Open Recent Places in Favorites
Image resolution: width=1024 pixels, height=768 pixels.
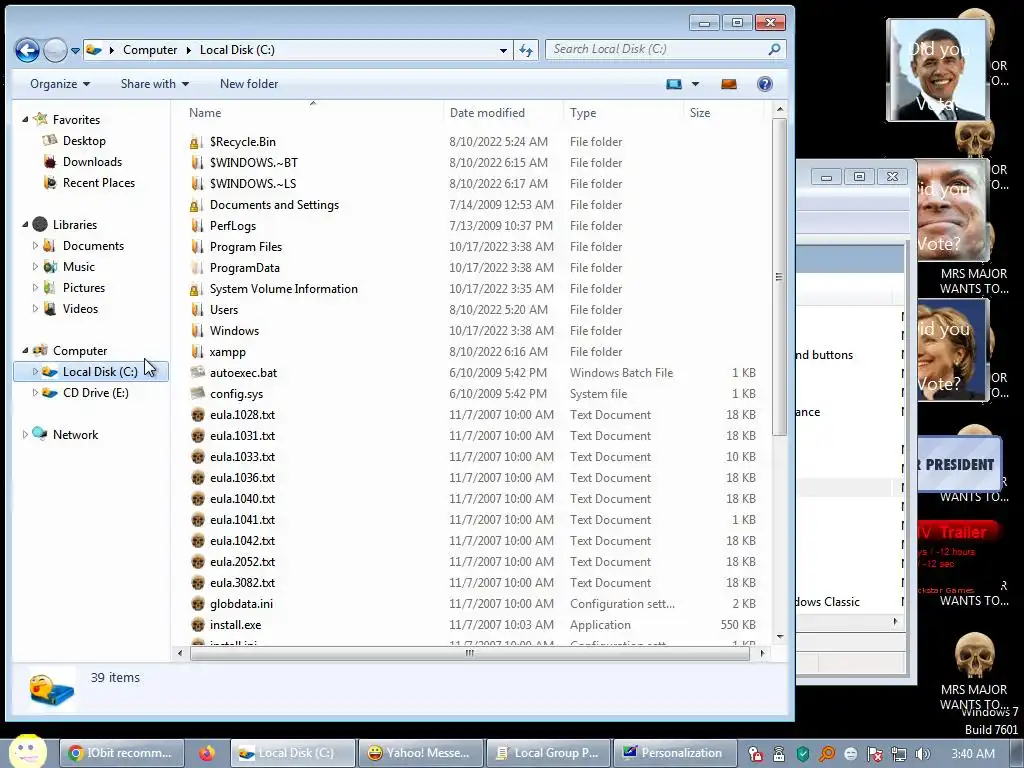pos(99,183)
